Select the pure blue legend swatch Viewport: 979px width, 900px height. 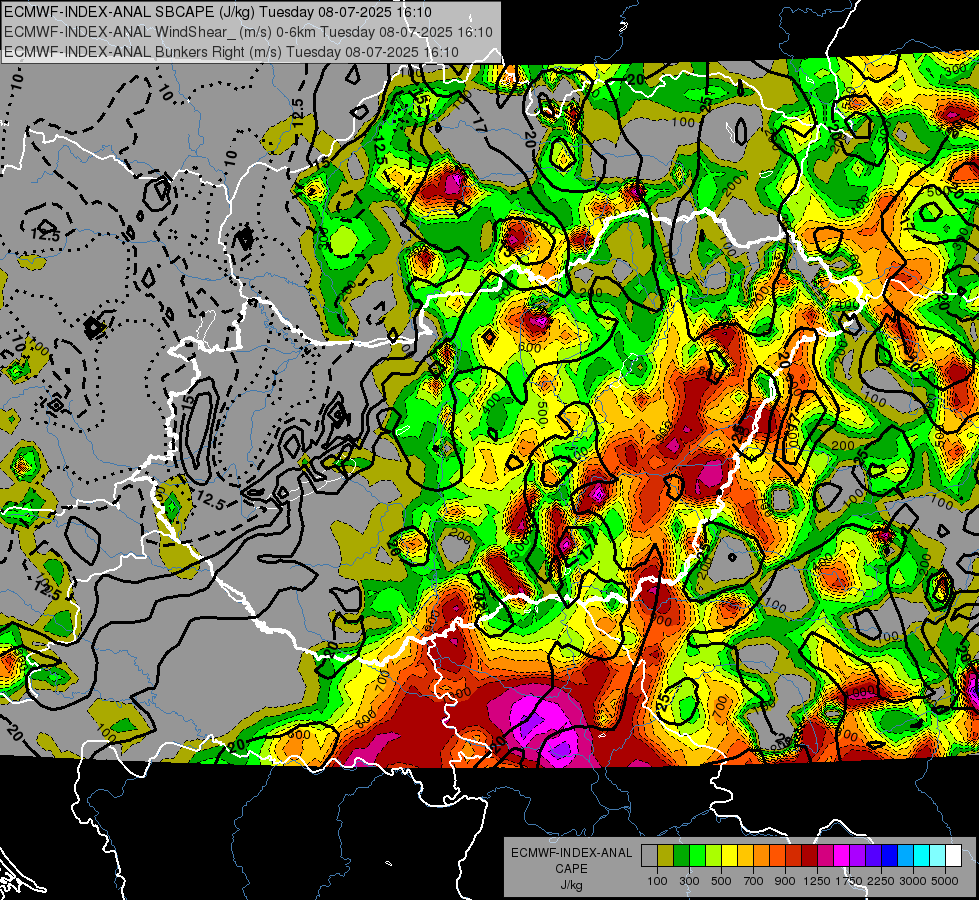click(889, 856)
